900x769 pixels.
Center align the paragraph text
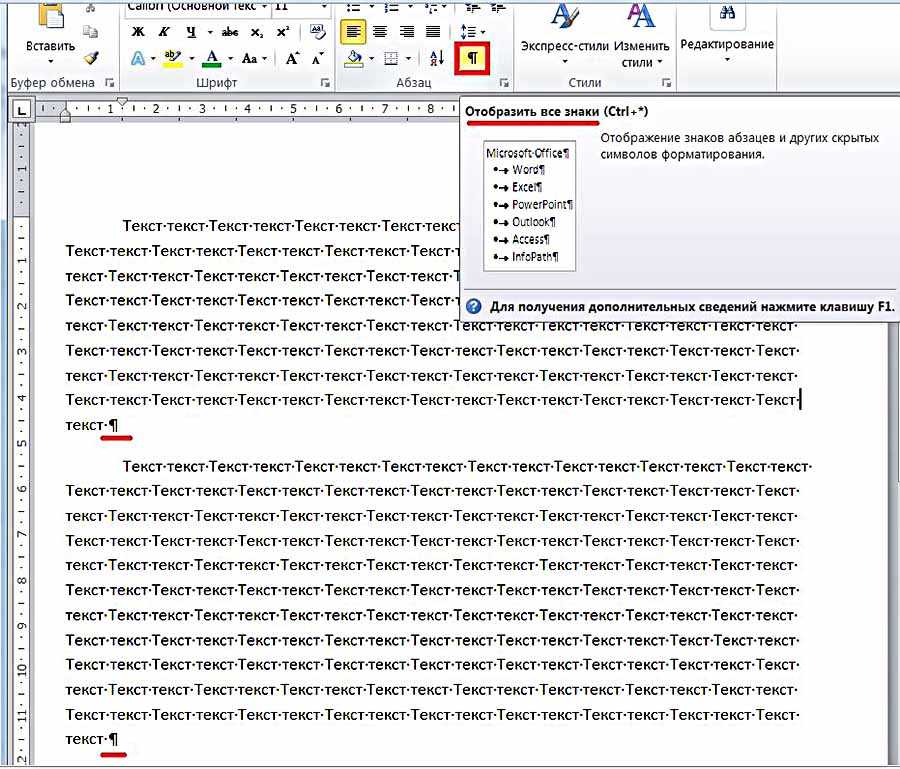[380, 32]
